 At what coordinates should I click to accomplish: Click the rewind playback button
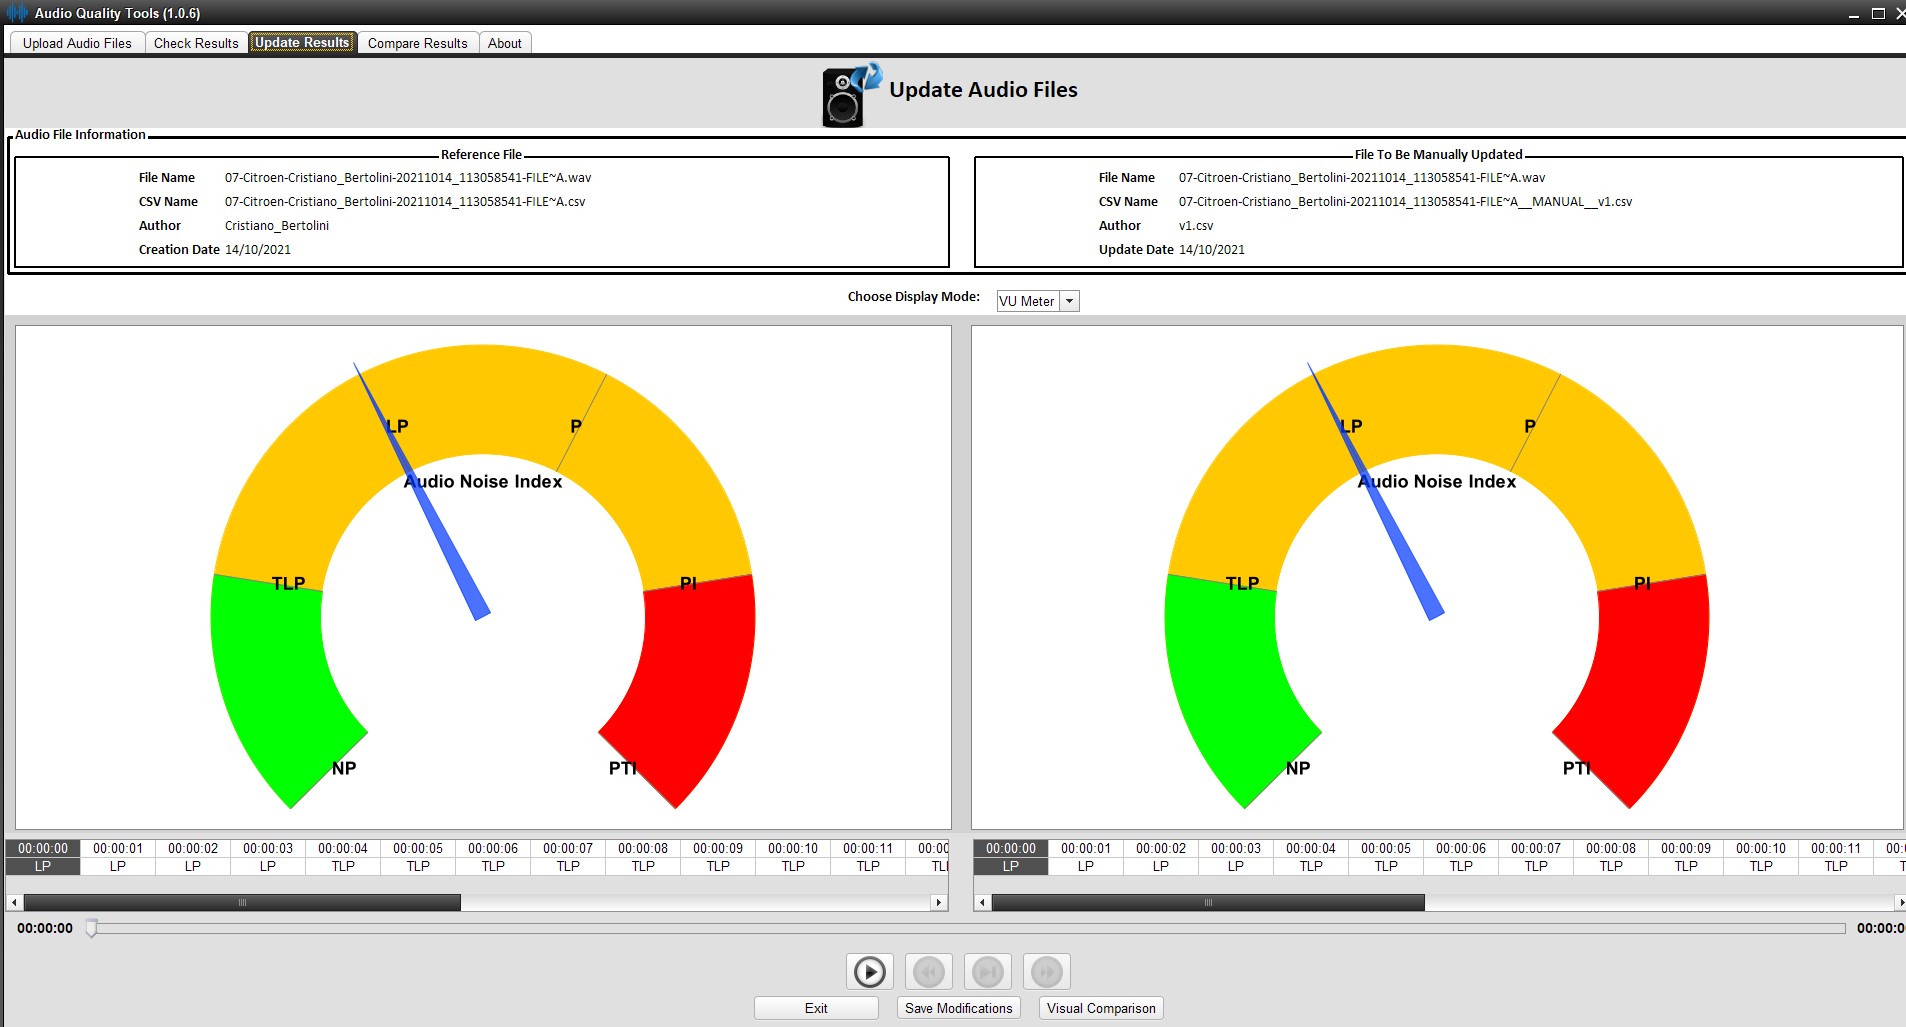click(928, 971)
